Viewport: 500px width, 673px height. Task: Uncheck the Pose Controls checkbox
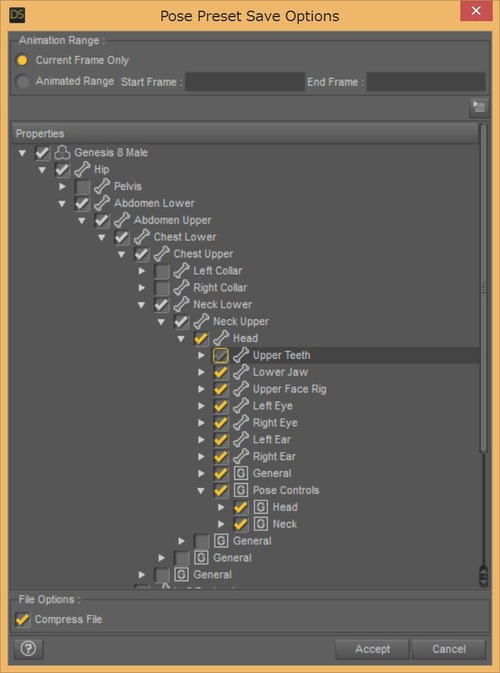click(x=221, y=490)
